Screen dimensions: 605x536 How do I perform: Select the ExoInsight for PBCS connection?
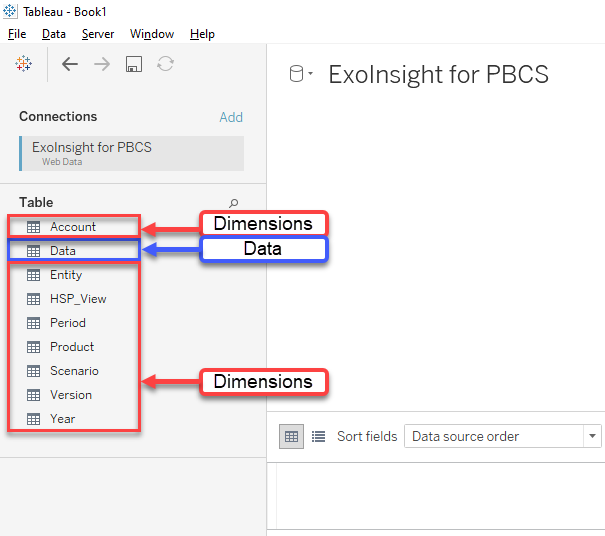click(132, 153)
